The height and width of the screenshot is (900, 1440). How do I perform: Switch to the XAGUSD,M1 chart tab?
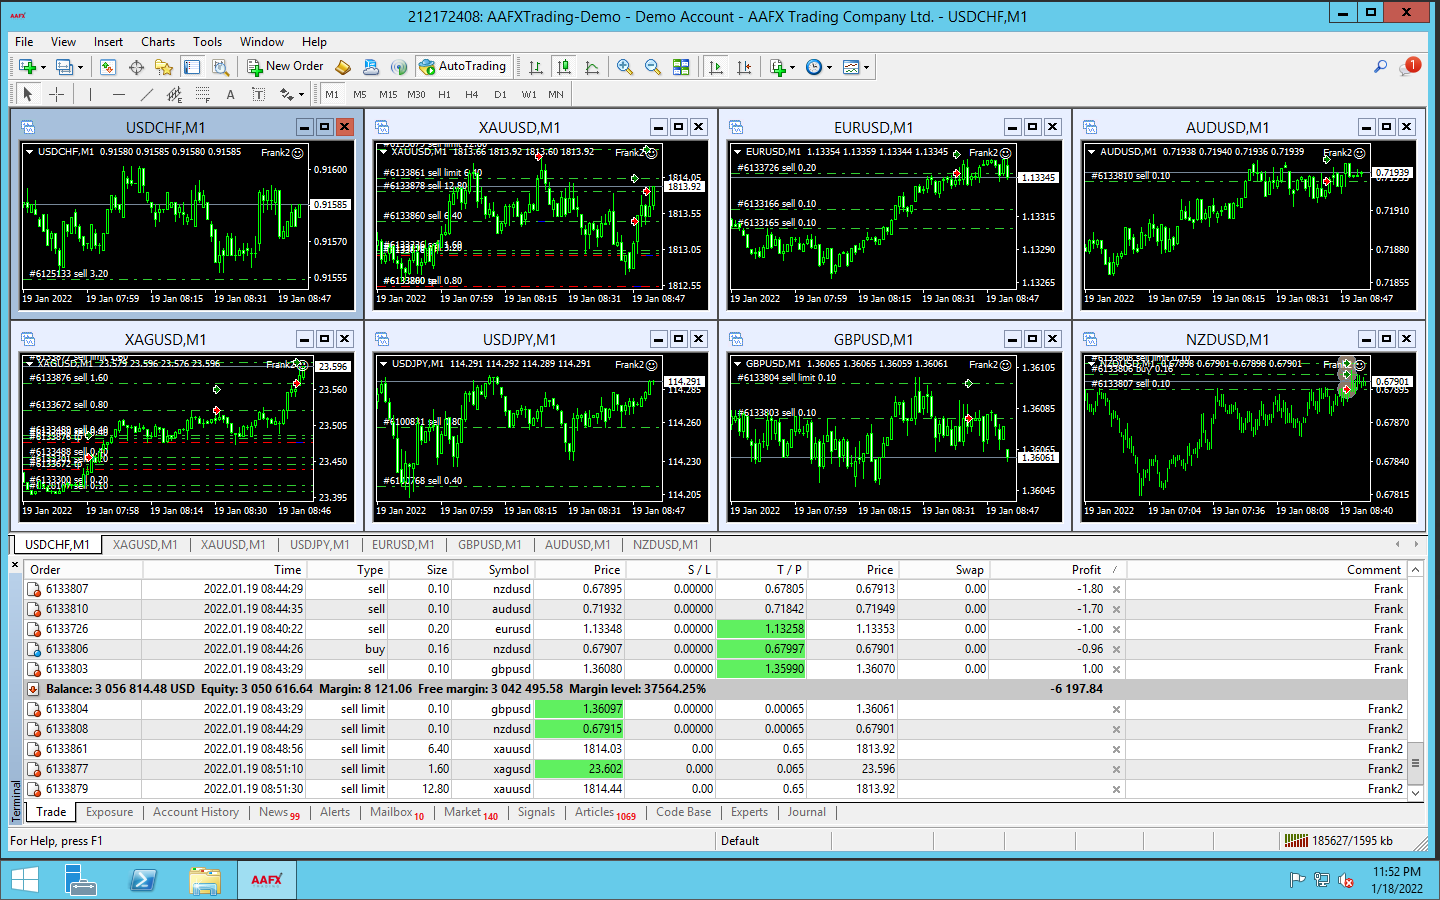pos(145,545)
